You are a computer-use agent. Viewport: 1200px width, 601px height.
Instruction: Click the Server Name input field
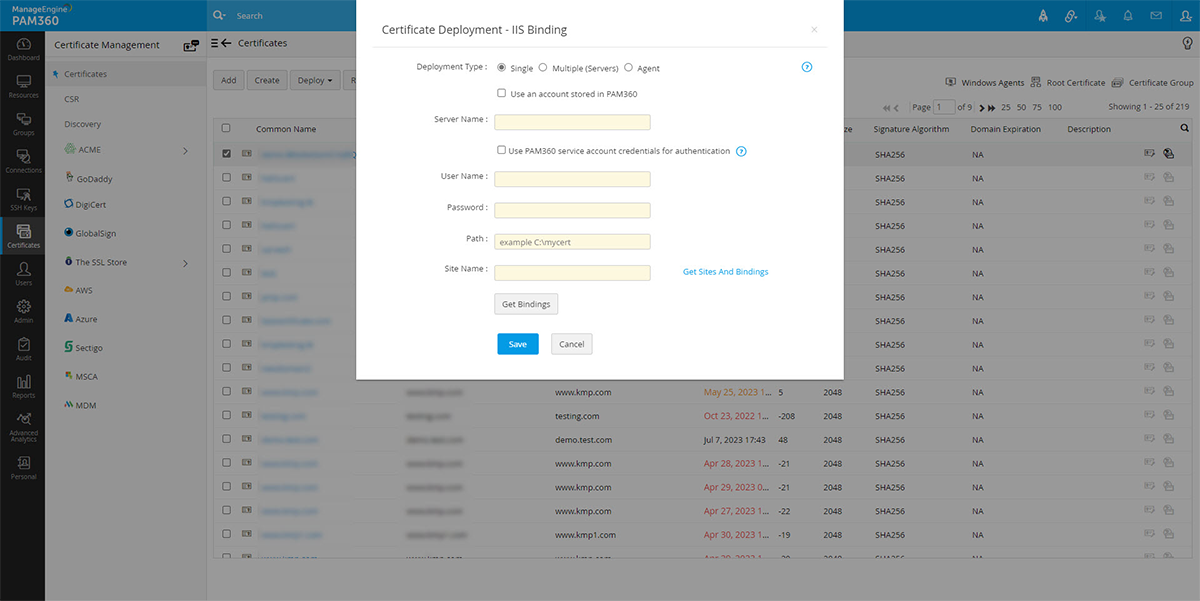[573, 122]
